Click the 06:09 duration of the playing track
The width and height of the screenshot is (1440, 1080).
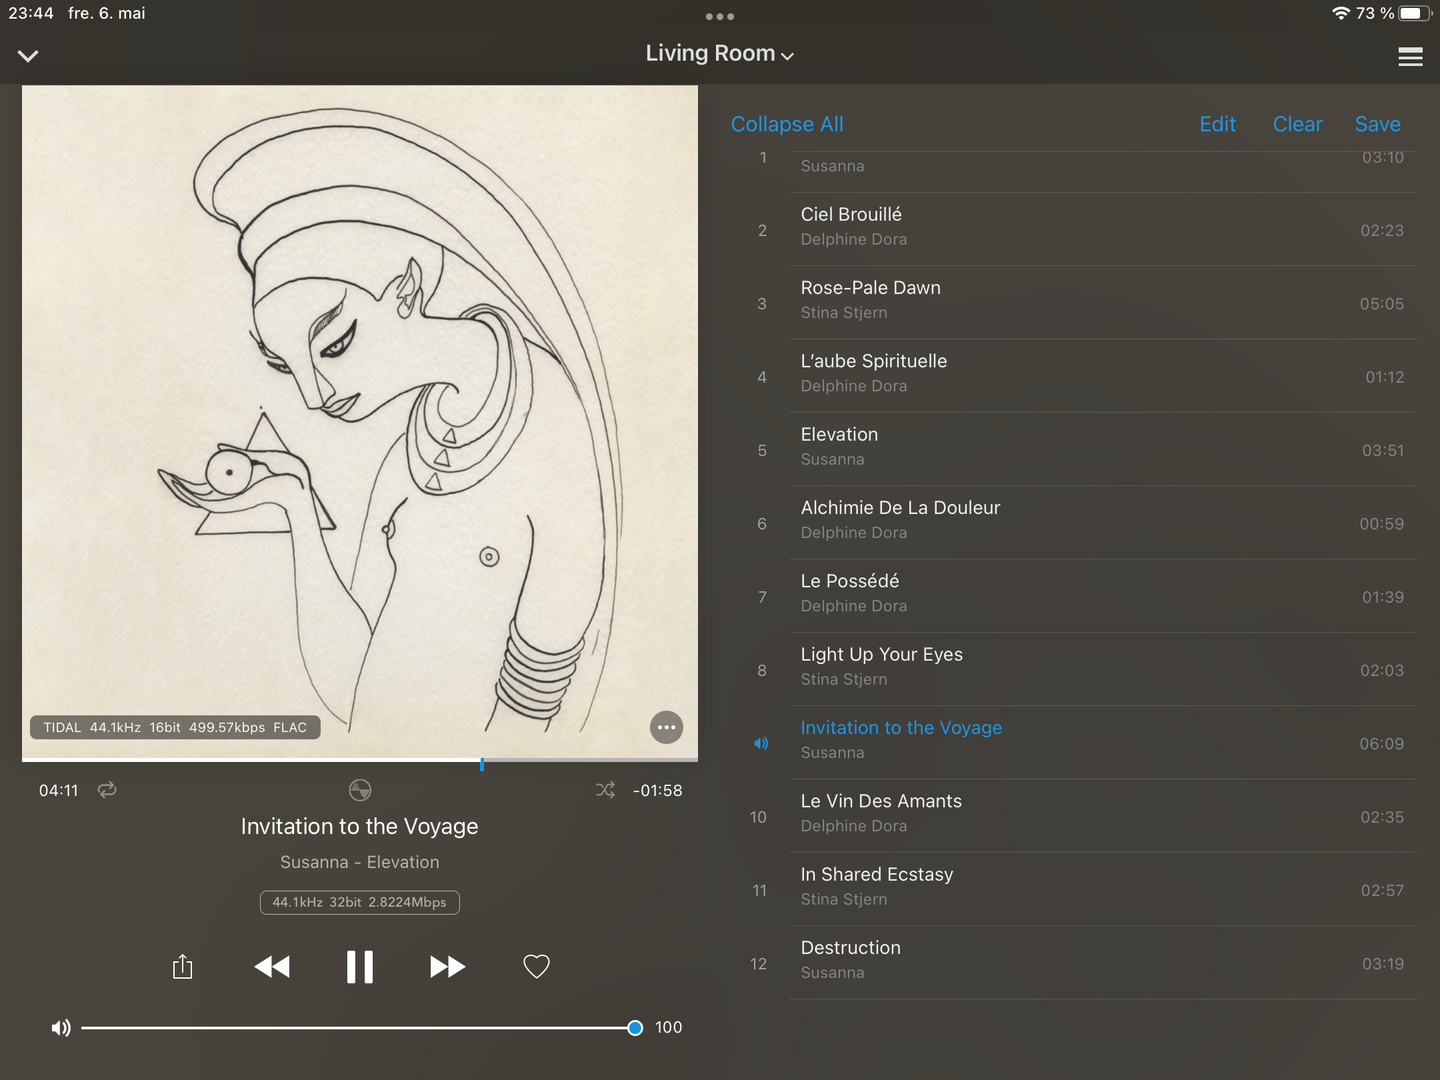(1381, 743)
